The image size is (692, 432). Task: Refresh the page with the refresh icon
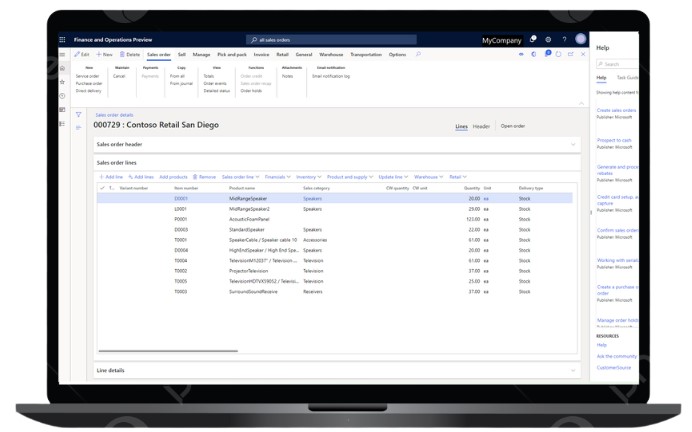(x=559, y=54)
